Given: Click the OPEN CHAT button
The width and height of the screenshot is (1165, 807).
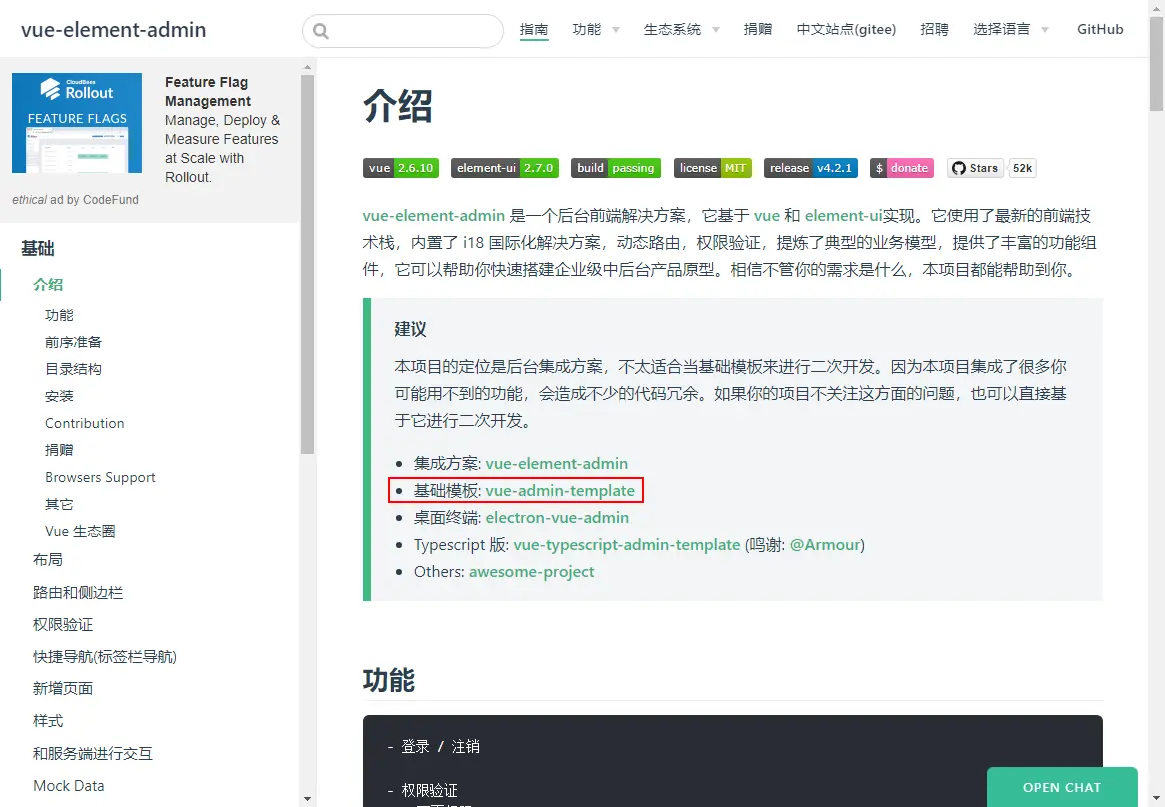Looking at the screenshot, I should 1062,787.
